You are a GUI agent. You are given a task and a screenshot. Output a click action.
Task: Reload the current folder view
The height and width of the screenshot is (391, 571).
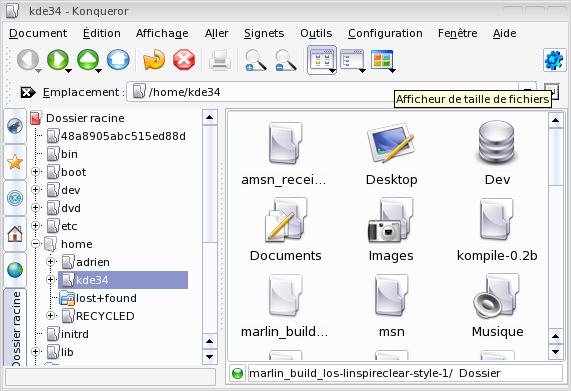tap(154, 60)
